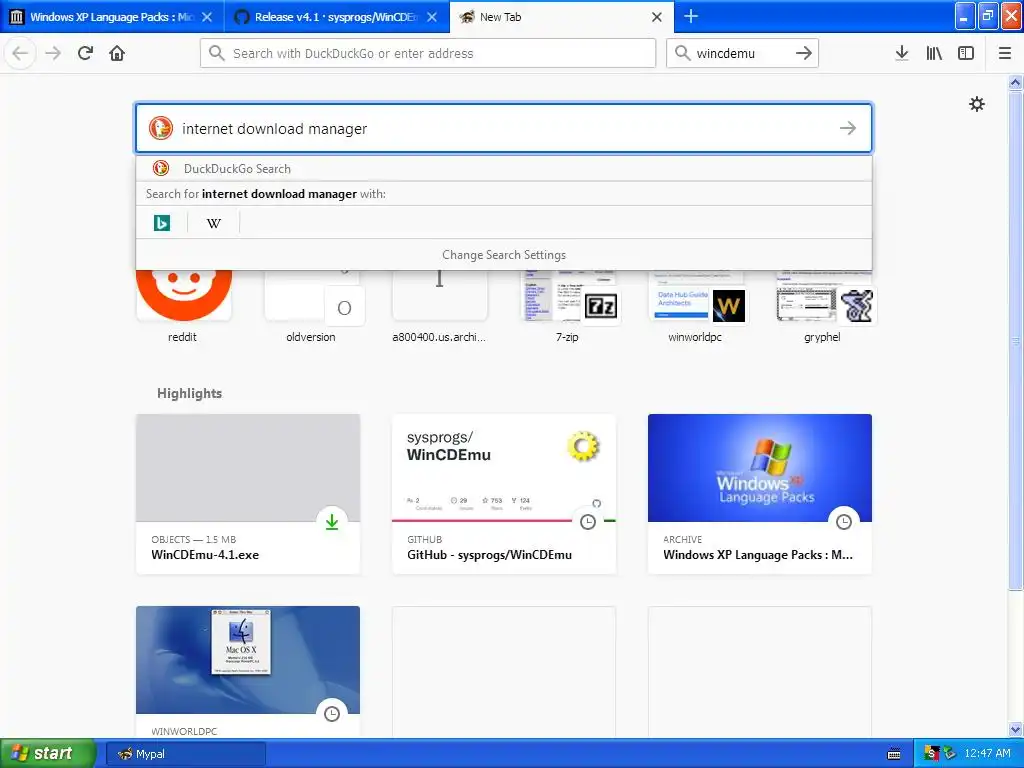
Task: Click the wincdemu search bar field
Action: click(742, 53)
